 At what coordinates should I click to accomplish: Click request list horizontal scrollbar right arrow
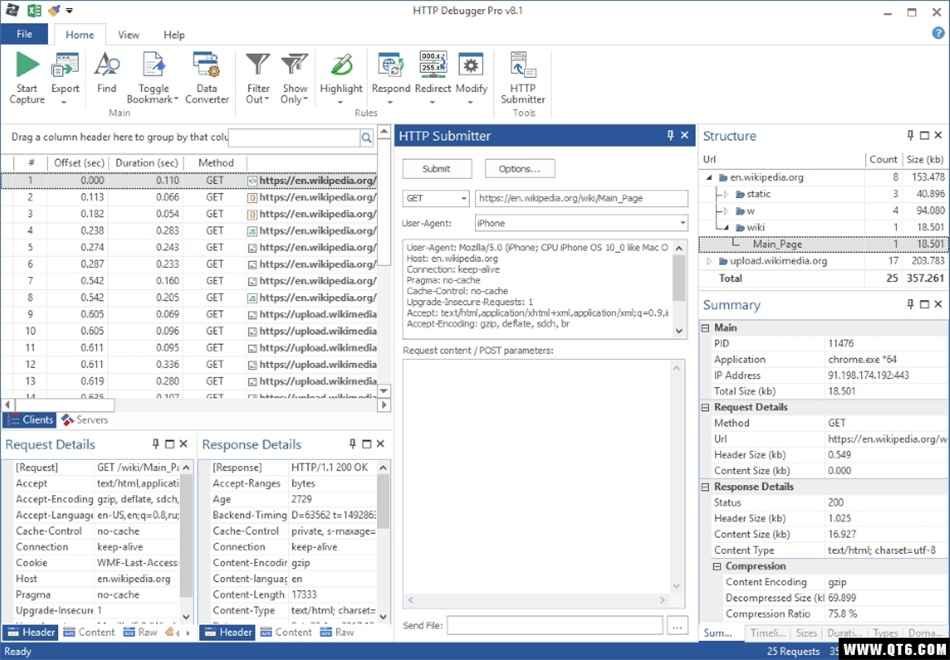coord(384,405)
